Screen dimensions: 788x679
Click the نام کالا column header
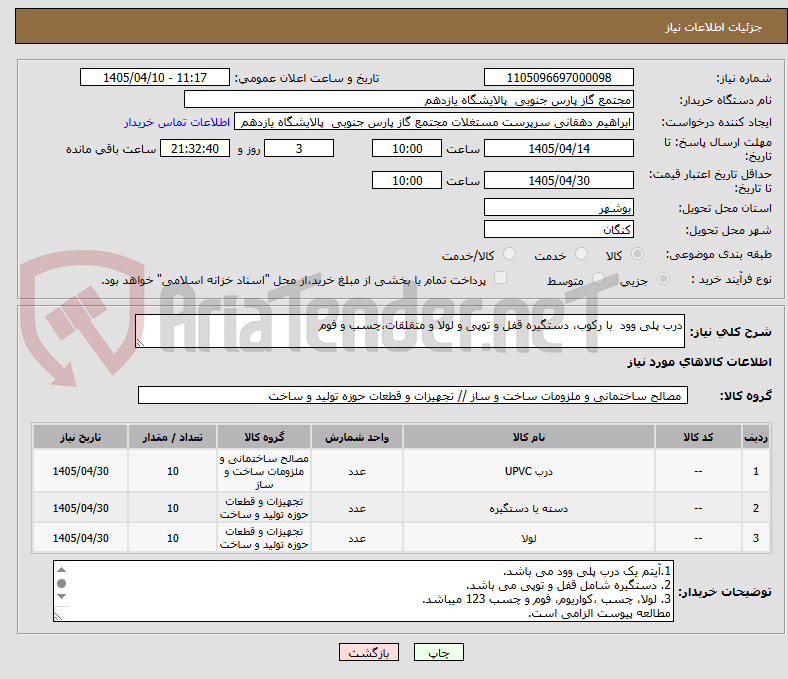[x=529, y=437]
